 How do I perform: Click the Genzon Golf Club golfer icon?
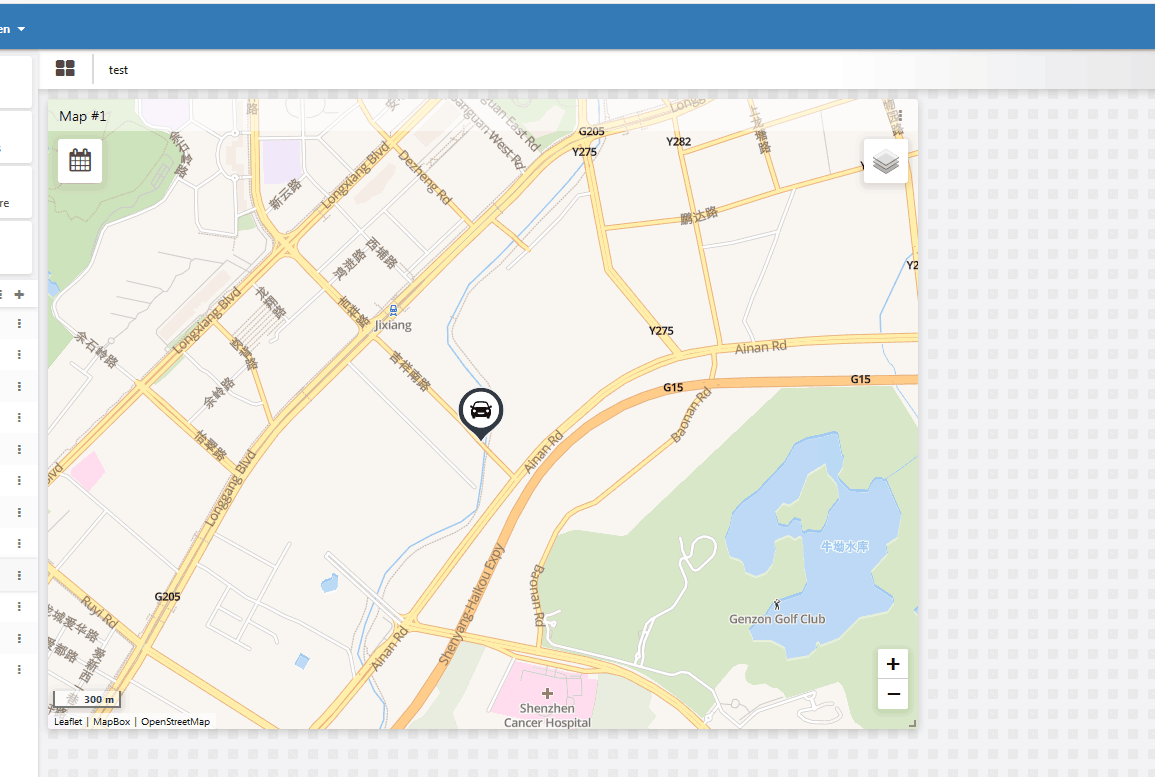(x=777, y=605)
